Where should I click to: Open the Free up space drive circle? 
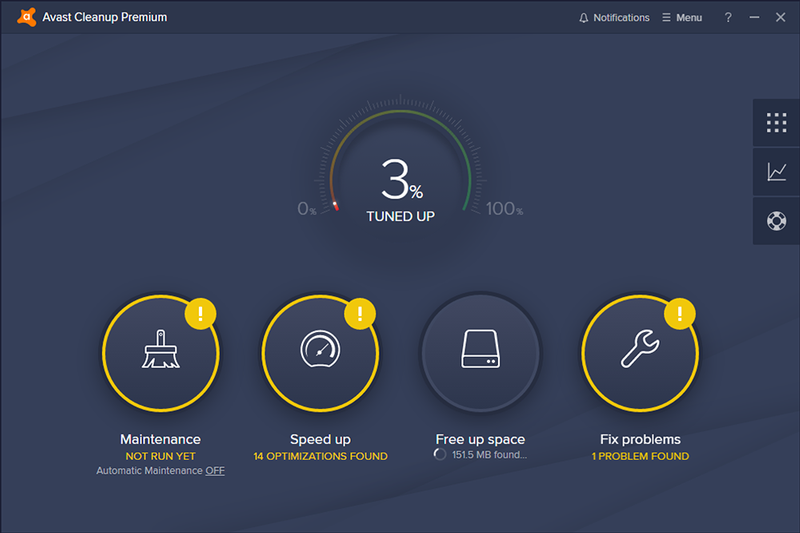pyautogui.click(x=480, y=353)
